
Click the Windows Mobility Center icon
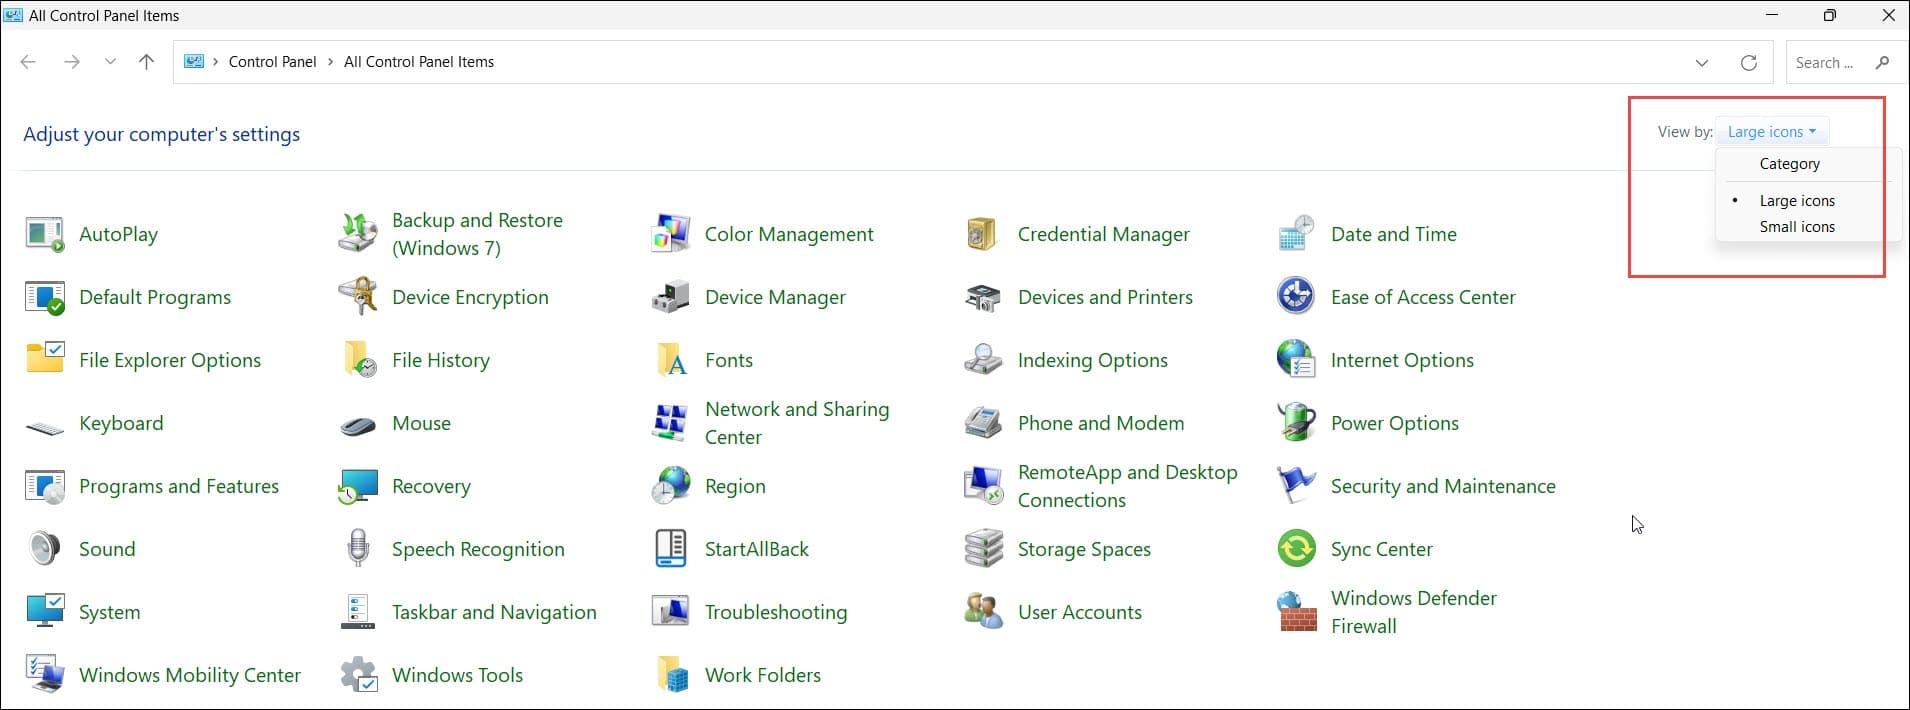[x=45, y=675]
